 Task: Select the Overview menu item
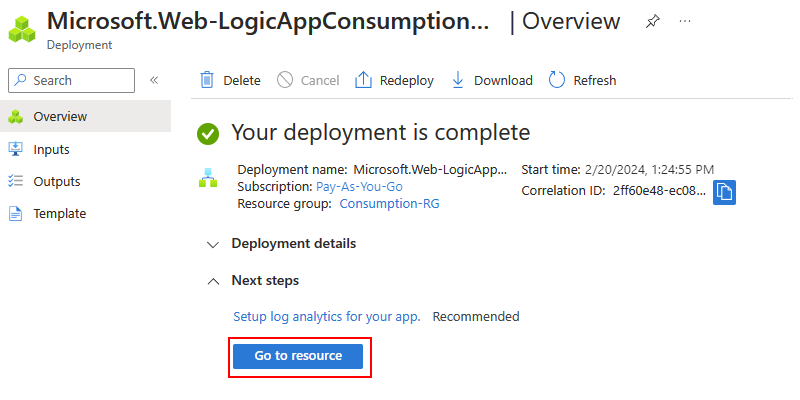[x=60, y=117]
